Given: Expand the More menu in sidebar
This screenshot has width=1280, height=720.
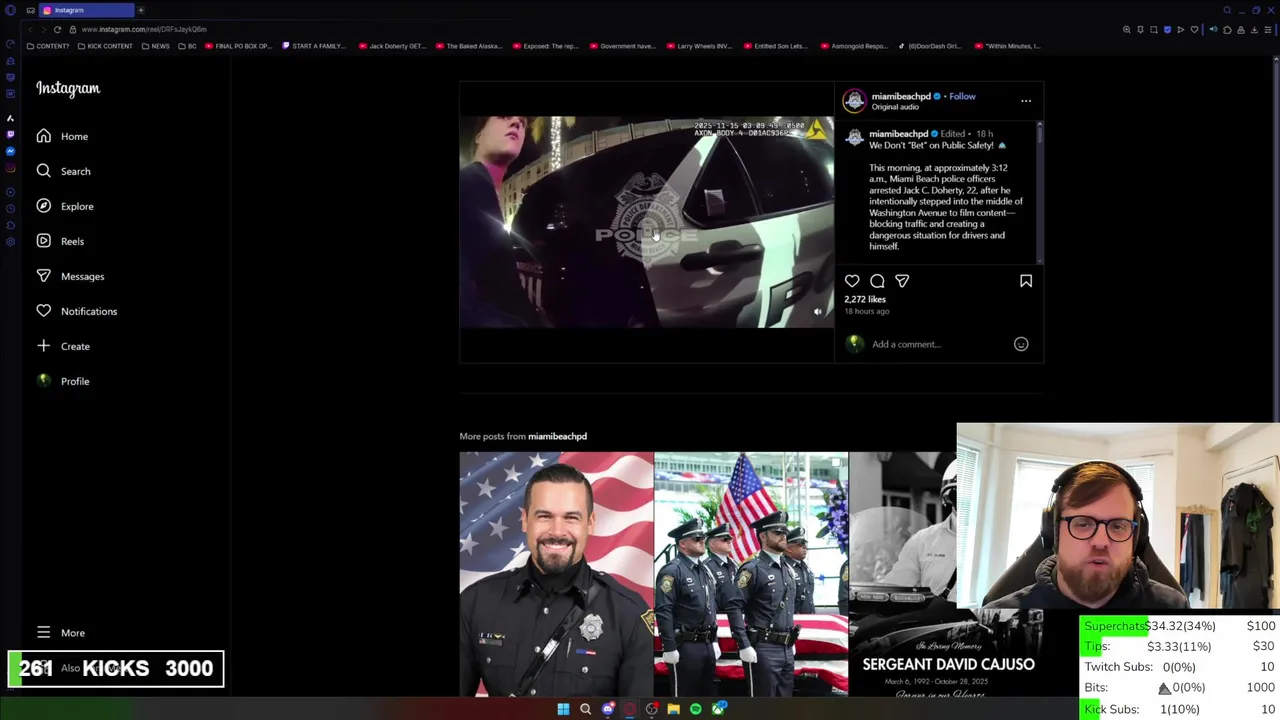Looking at the screenshot, I should tap(61, 632).
